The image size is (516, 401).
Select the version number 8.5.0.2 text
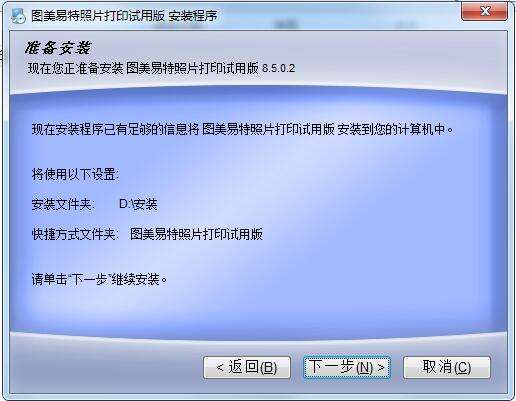click(278, 68)
